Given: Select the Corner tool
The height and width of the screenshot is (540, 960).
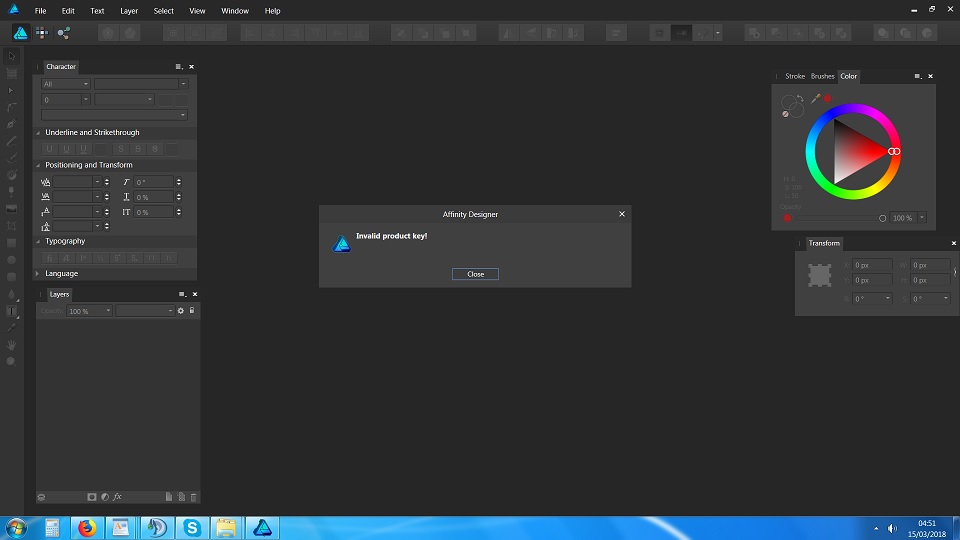Looking at the screenshot, I should point(12,107).
